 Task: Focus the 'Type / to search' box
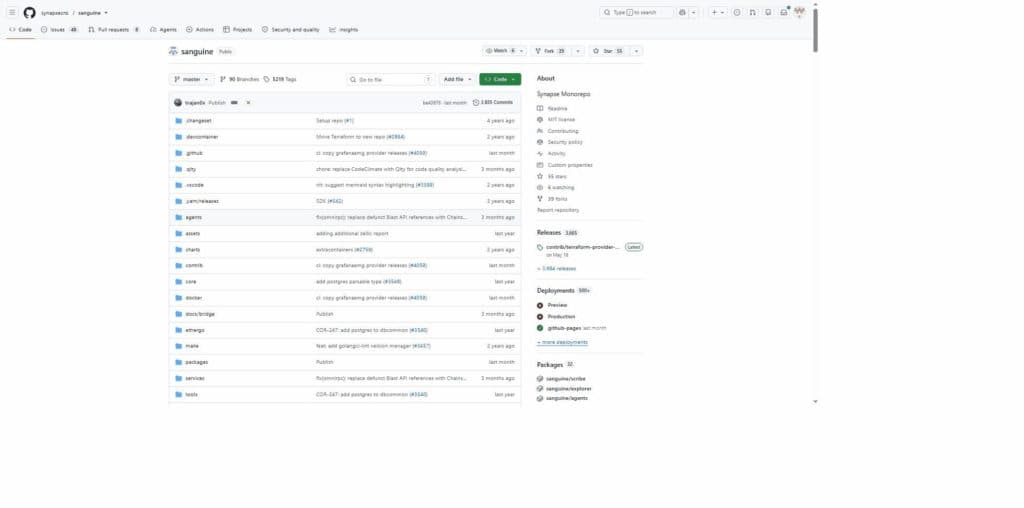pos(637,12)
